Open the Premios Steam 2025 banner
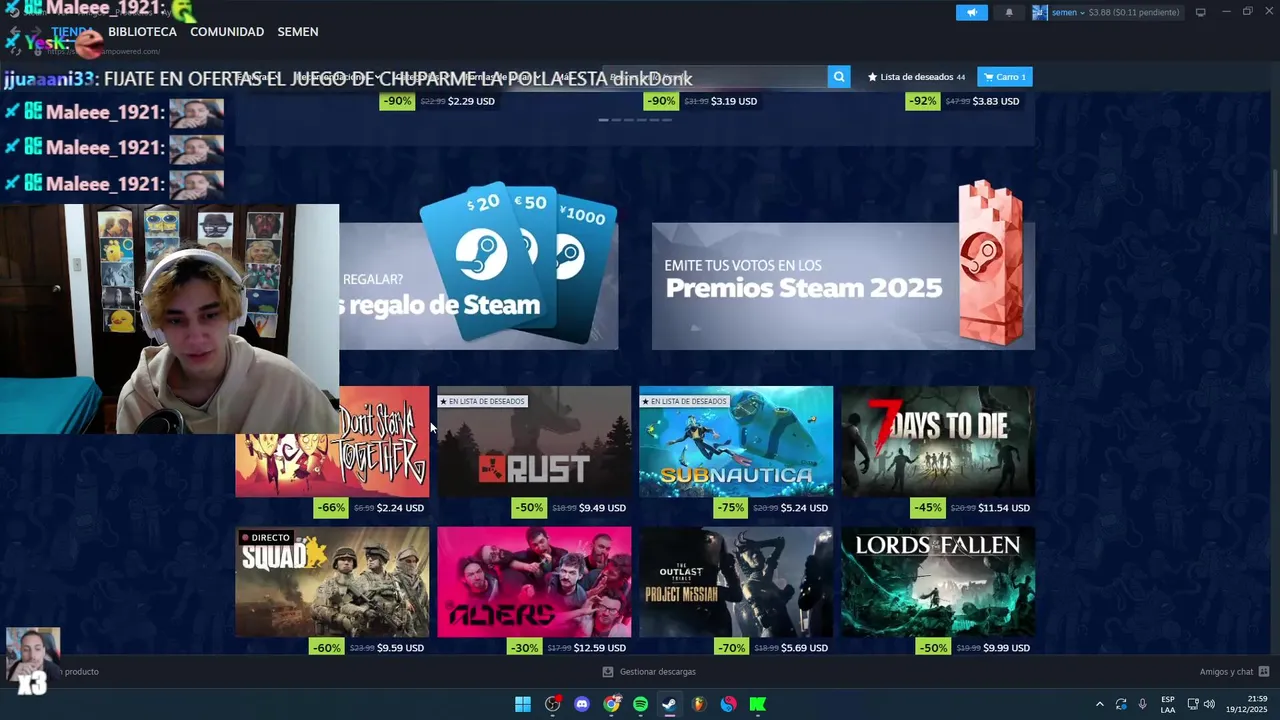This screenshot has height=720, width=1280. [843, 285]
